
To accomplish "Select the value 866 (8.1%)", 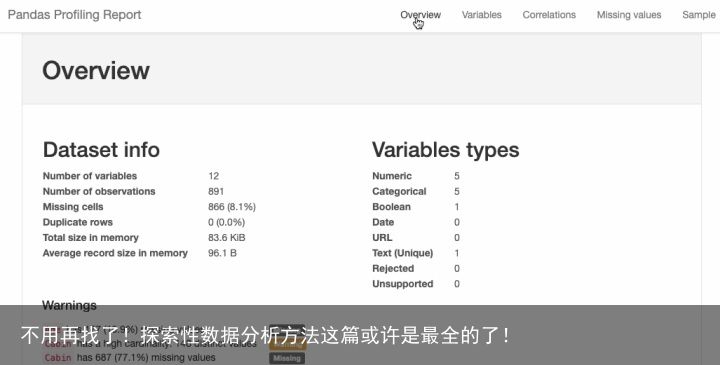I will (232, 207).
